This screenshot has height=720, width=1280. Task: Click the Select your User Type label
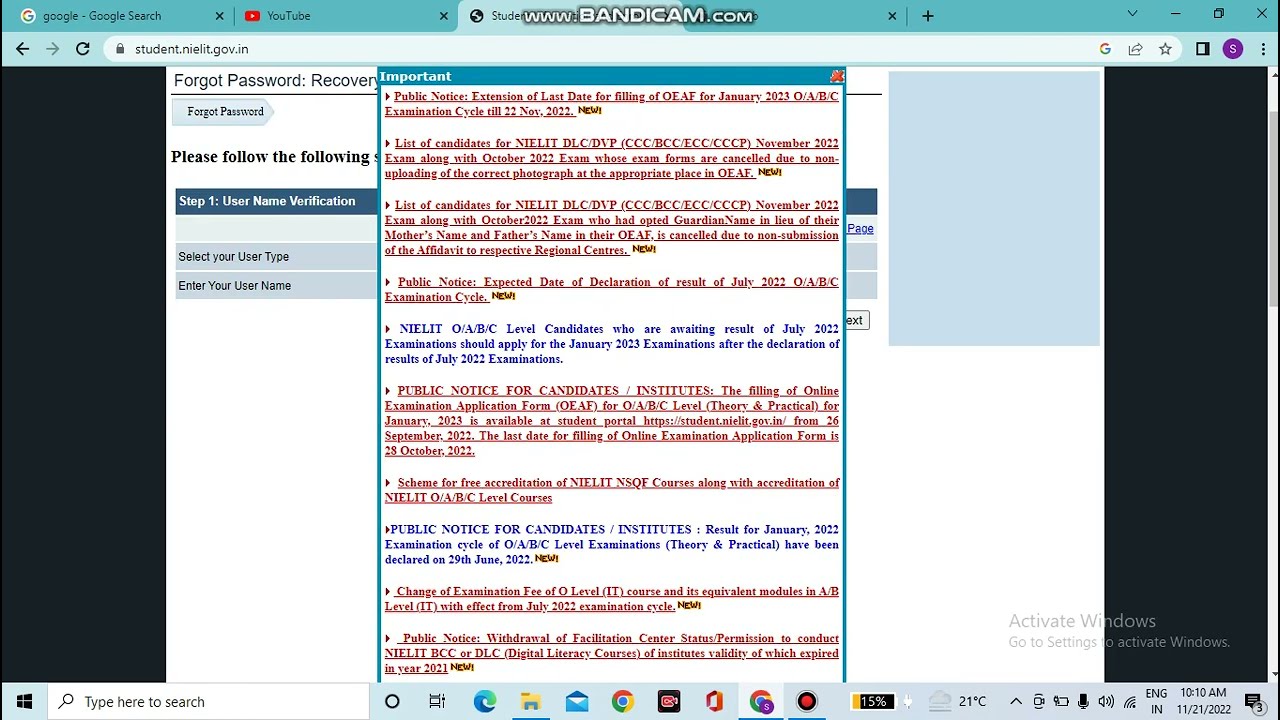(233, 257)
